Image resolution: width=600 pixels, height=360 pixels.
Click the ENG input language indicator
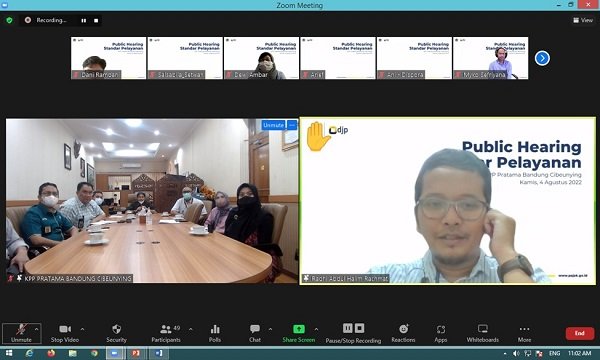[554, 353]
